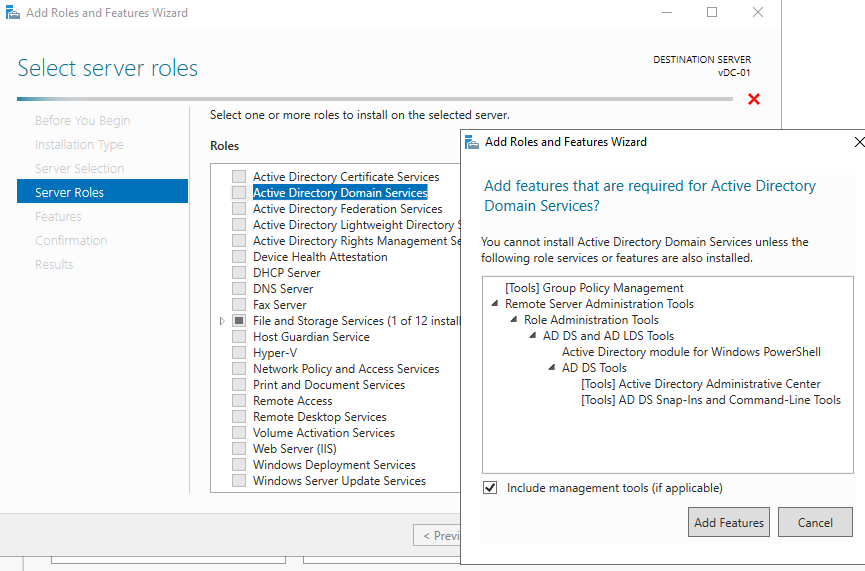Screen dimensions: 865x571
Task: Select Network Policy and Access Services row
Action: coord(346,369)
